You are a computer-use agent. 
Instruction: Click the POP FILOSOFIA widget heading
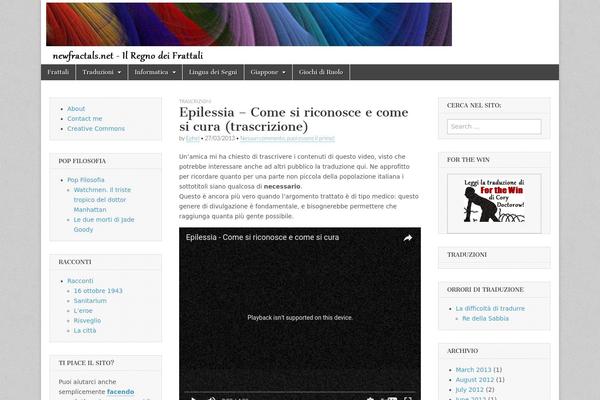(x=82, y=161)
